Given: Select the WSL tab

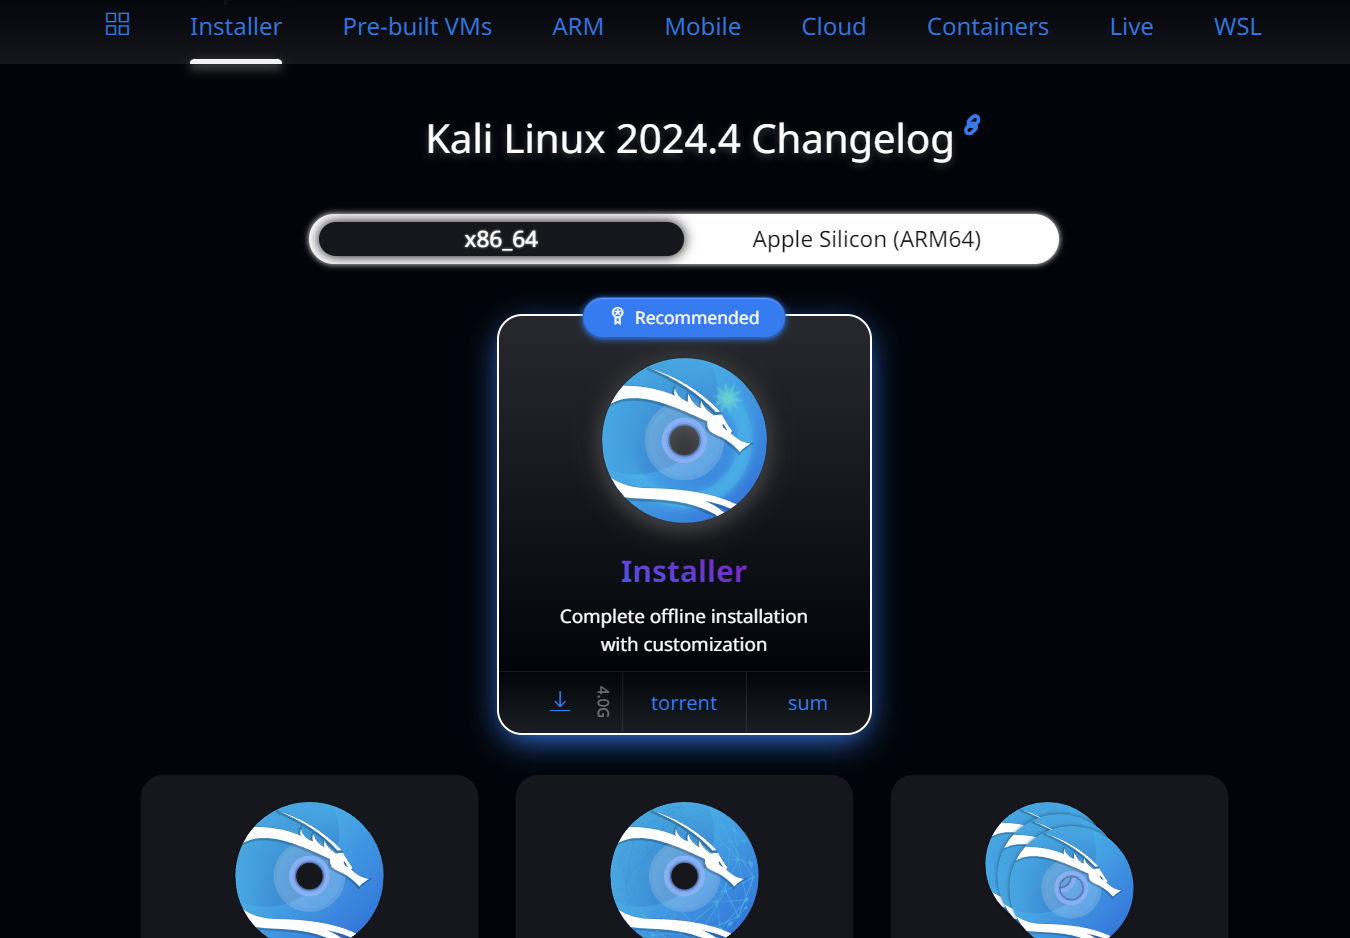Looking at the screenshot, I should coord(1238,27).
